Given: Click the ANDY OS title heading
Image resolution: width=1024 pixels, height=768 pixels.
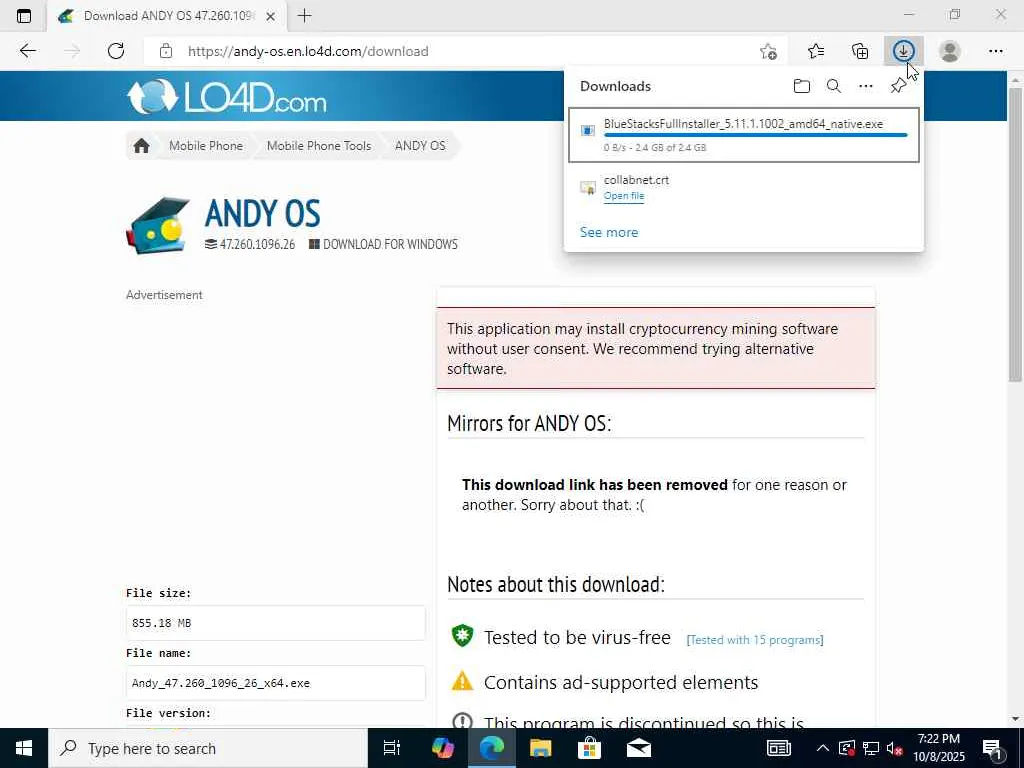Looking at the screenshot, I should tap(263, 213).
